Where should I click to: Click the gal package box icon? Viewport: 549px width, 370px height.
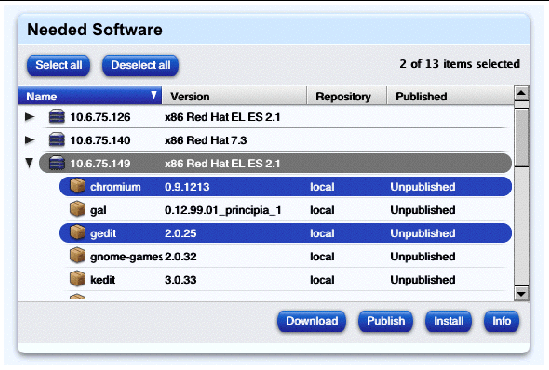click(77, 209)
